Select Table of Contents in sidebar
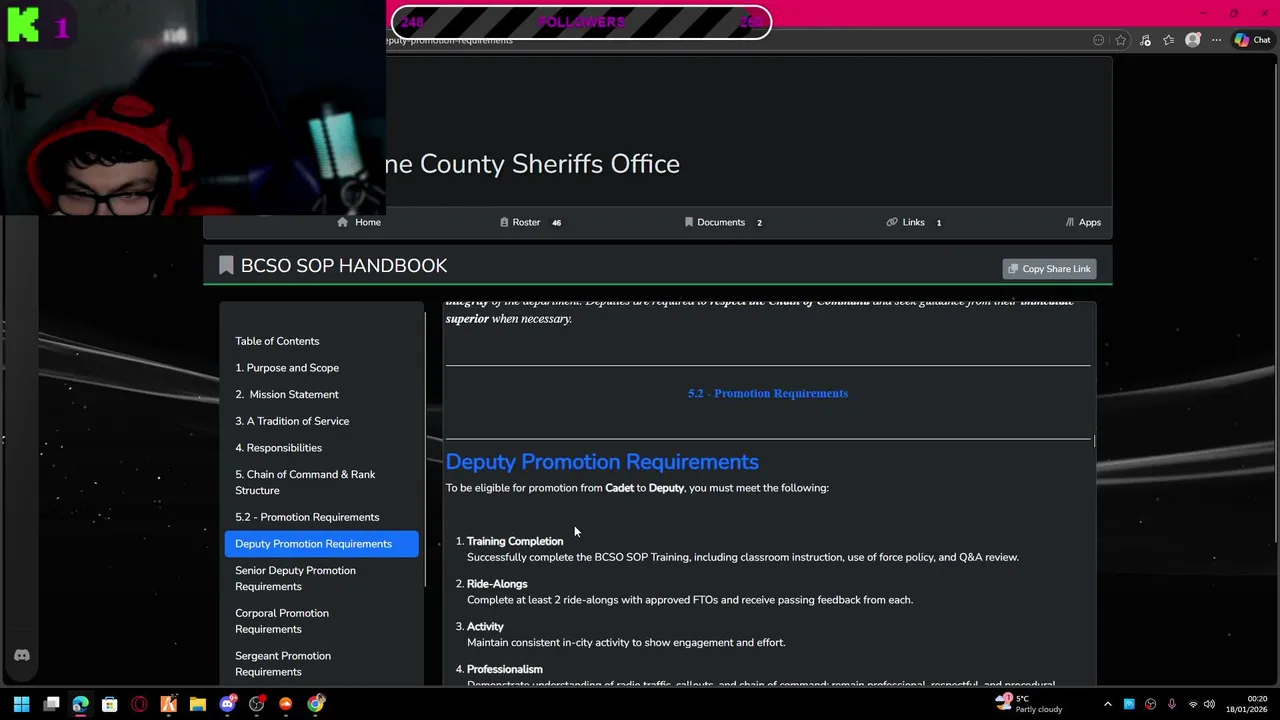Screen dimensions: 1280x720 (277, 341)
